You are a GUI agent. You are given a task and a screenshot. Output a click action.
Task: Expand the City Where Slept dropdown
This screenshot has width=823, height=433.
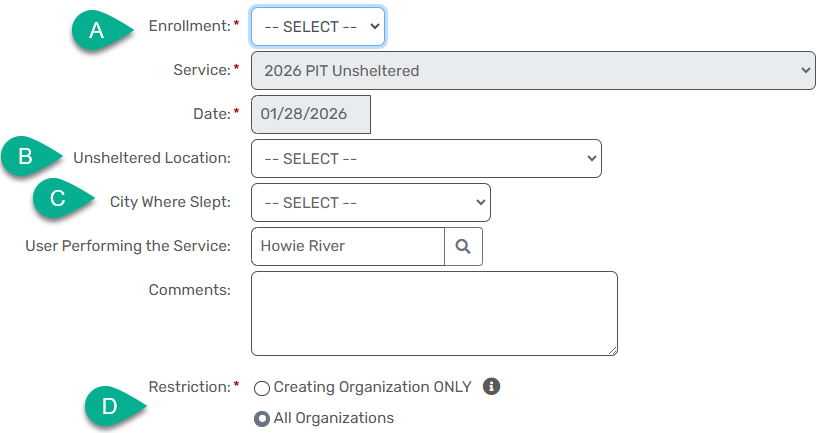[x=370, y=202]
